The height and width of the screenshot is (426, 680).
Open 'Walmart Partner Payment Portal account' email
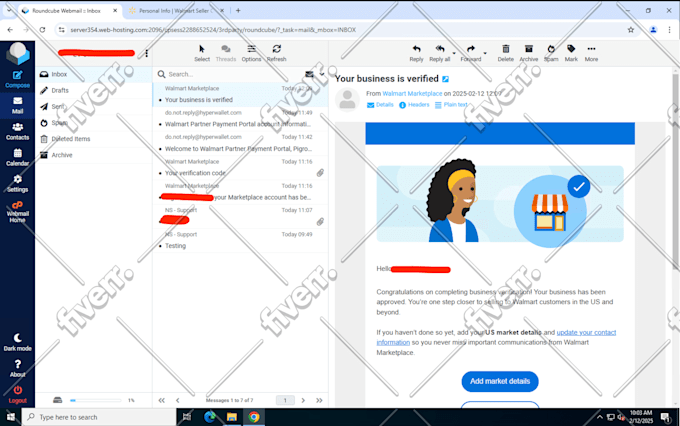point(240,119)
